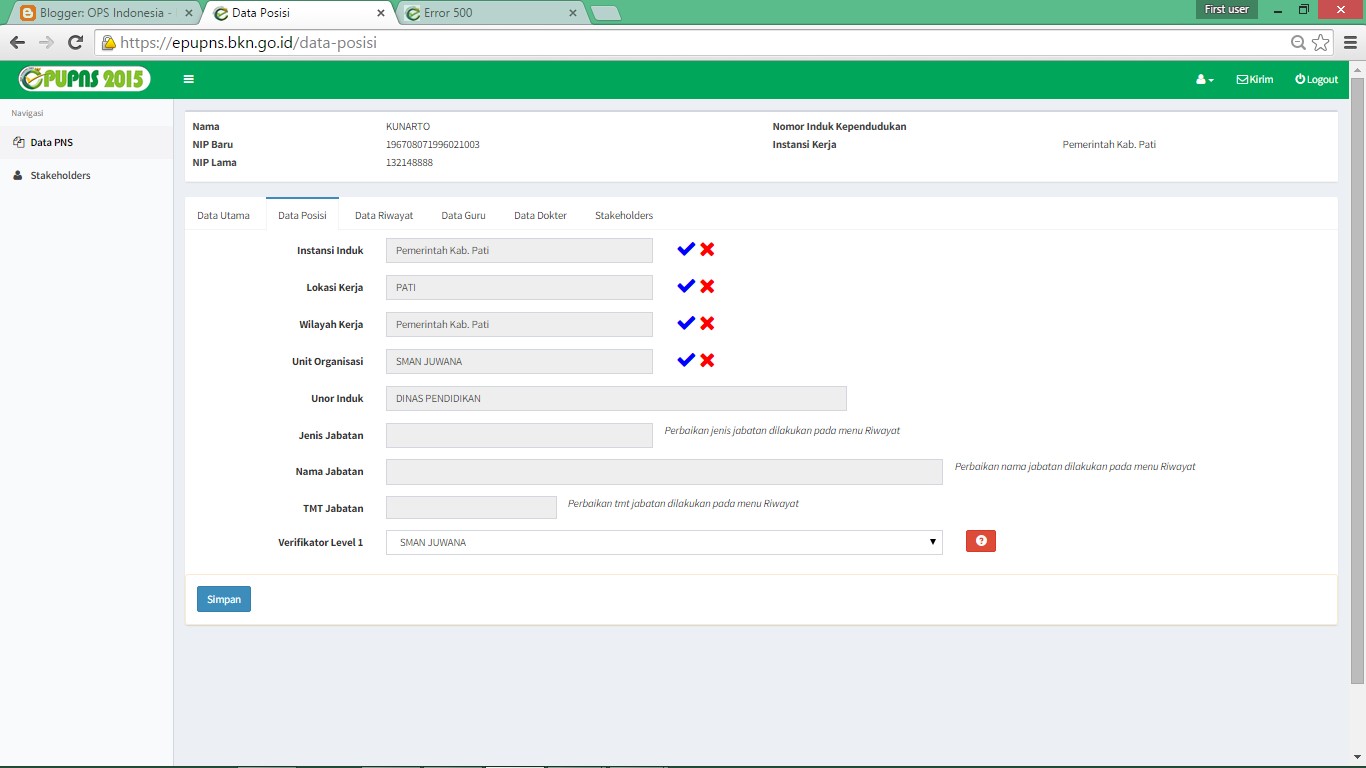The width and height of the screenshot is (1366, 768).
Task: Click the Instansi Induk field
Action: tap(519, 250)
